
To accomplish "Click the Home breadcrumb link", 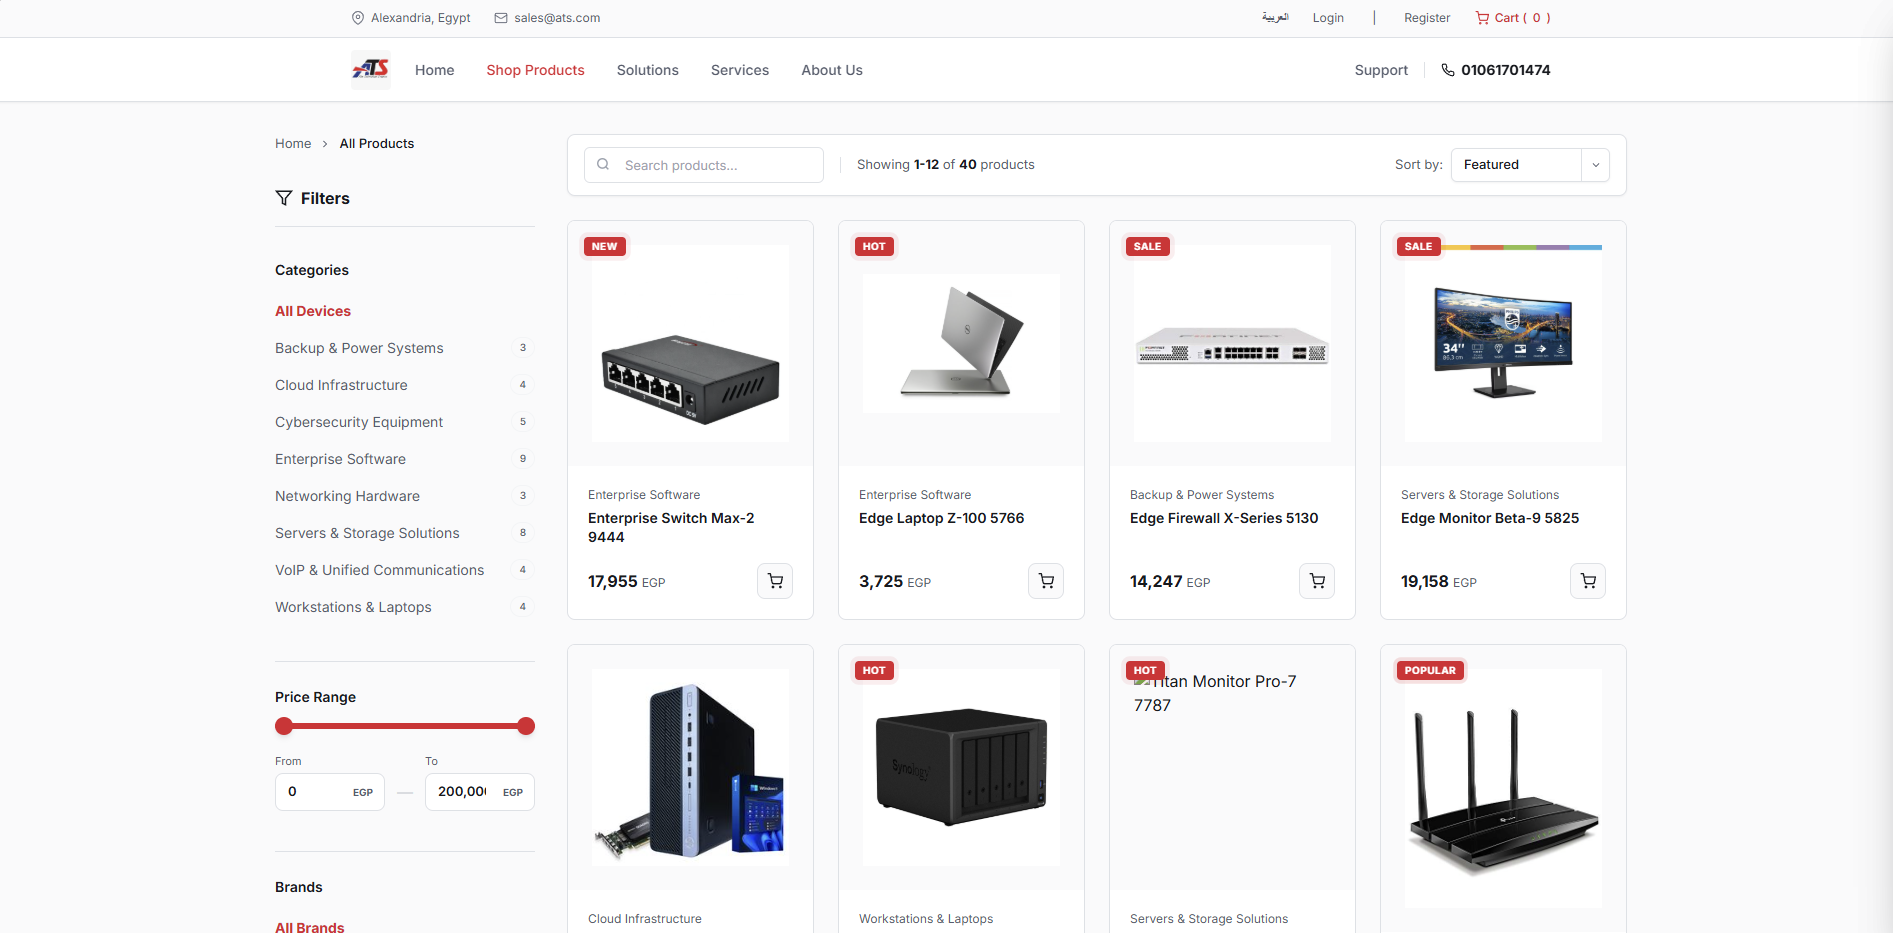I will pyautogui.click(x=293, y=144).
